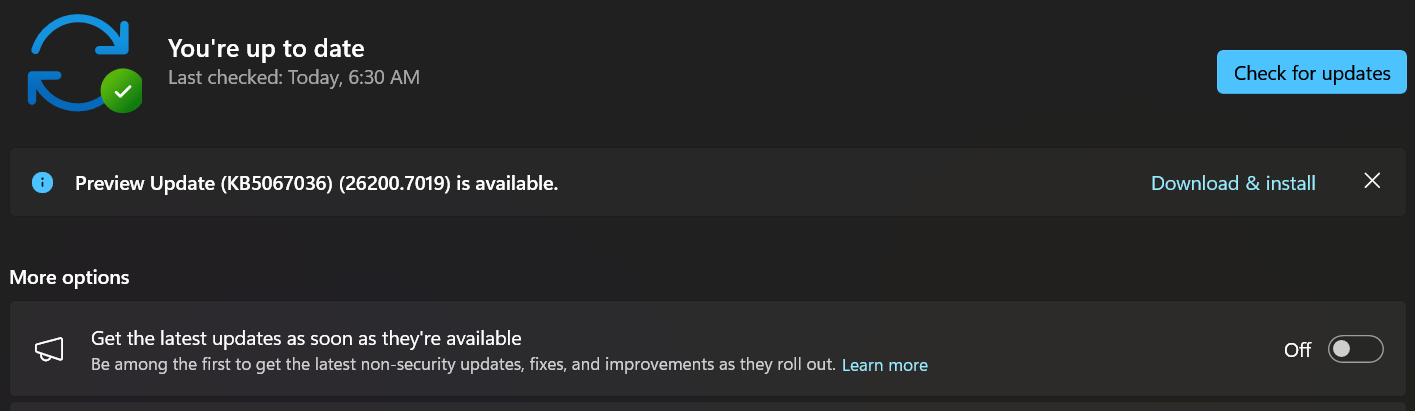
Task: Click the green checkmark badge on the update icon
Action: 122,91
